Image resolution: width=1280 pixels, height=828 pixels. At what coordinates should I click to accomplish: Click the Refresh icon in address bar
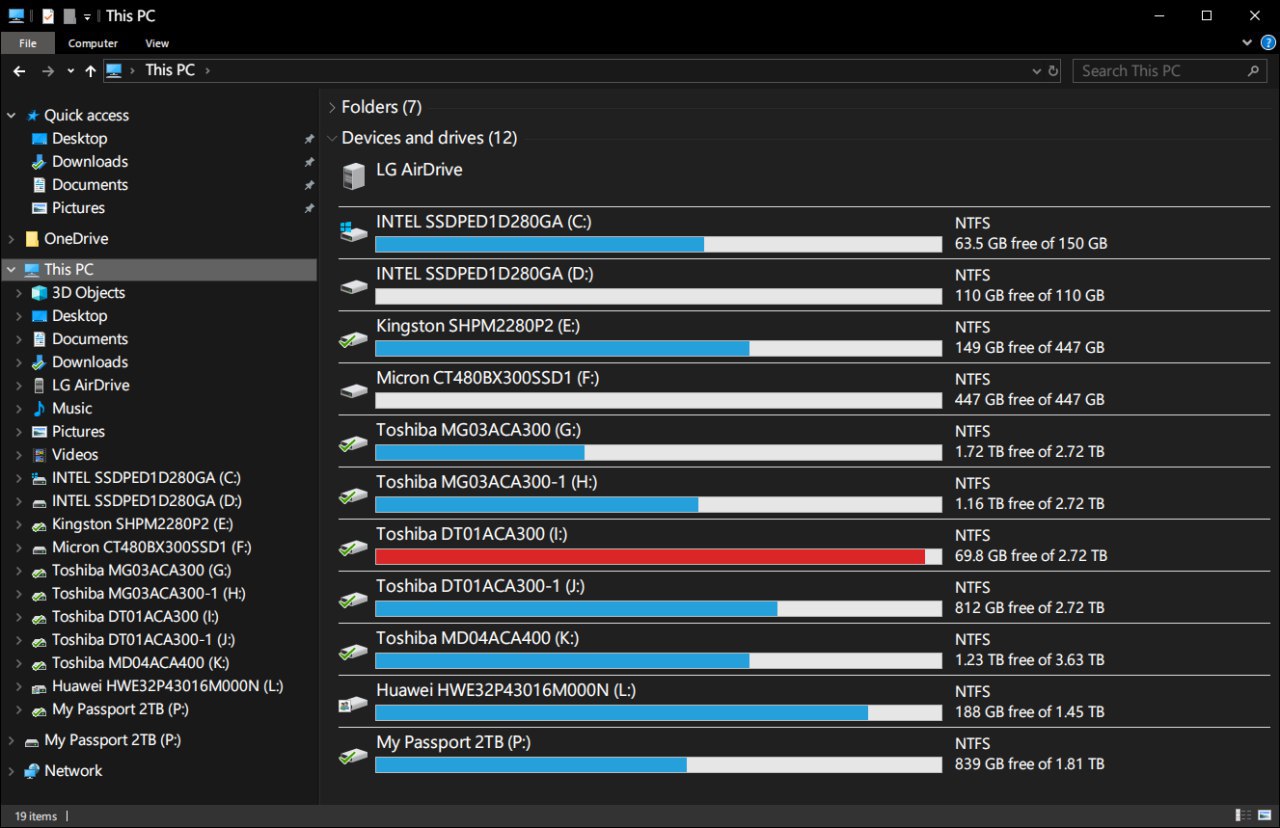click(1053, 71)
